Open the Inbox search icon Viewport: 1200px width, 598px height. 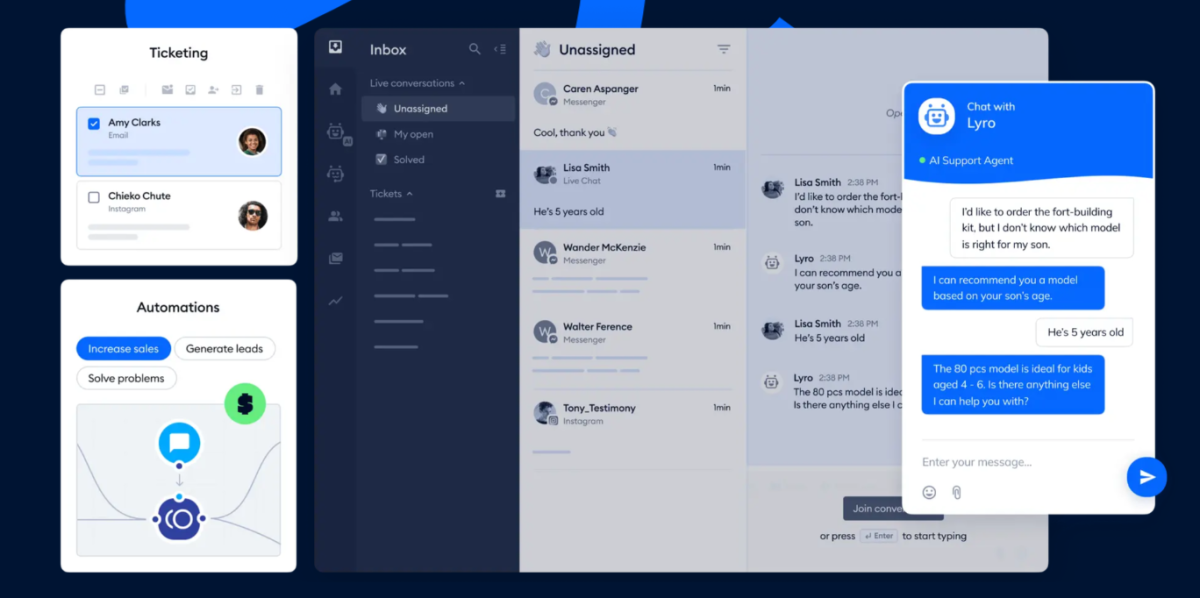[474, 49]
